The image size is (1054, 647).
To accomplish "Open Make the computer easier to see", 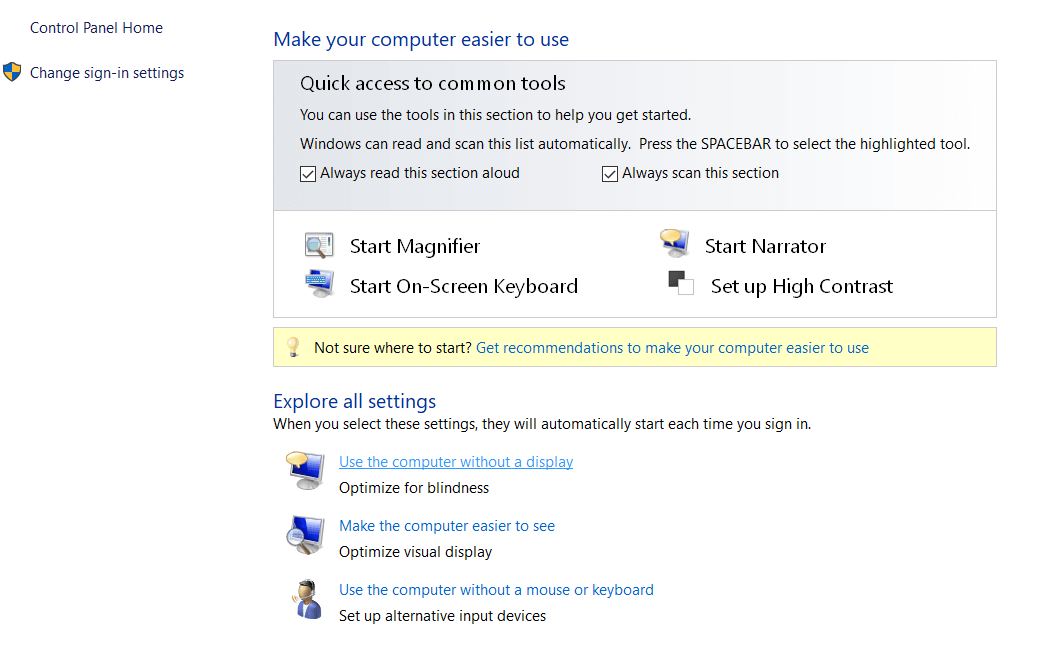I will 447,526.
